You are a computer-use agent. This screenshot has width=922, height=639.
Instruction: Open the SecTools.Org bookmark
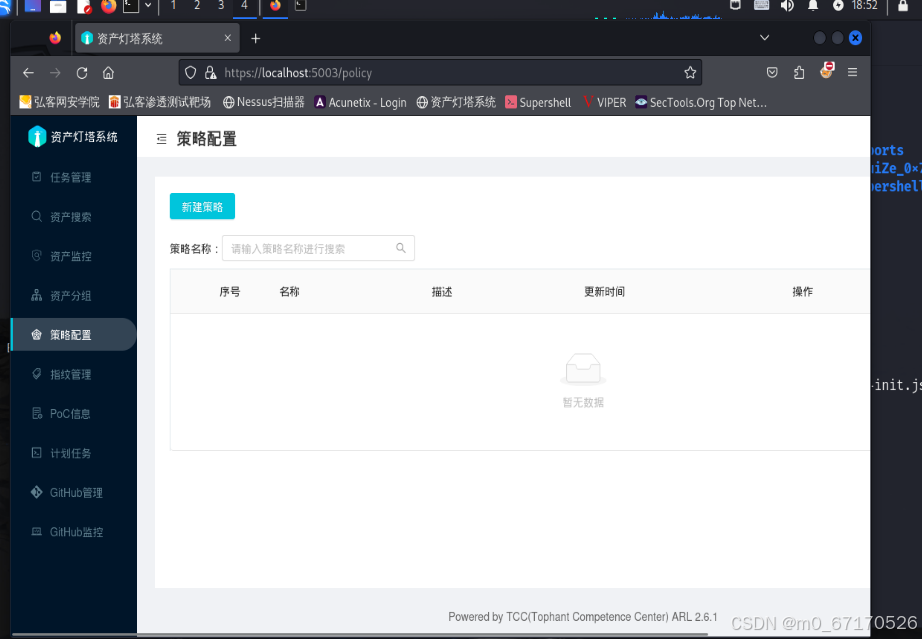[x=701, y=102]
